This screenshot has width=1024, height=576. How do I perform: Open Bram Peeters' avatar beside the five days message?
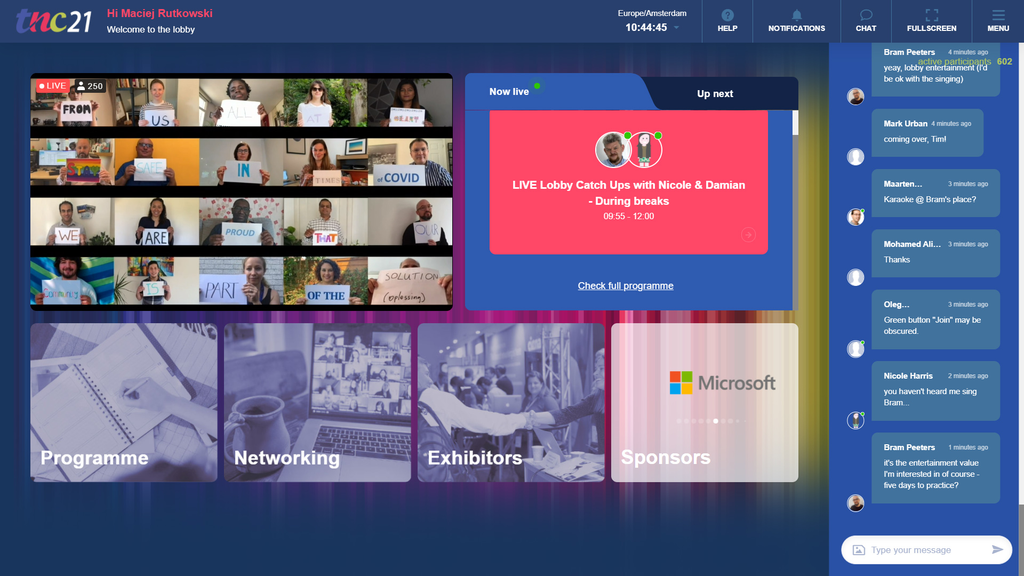pos(856,503)
